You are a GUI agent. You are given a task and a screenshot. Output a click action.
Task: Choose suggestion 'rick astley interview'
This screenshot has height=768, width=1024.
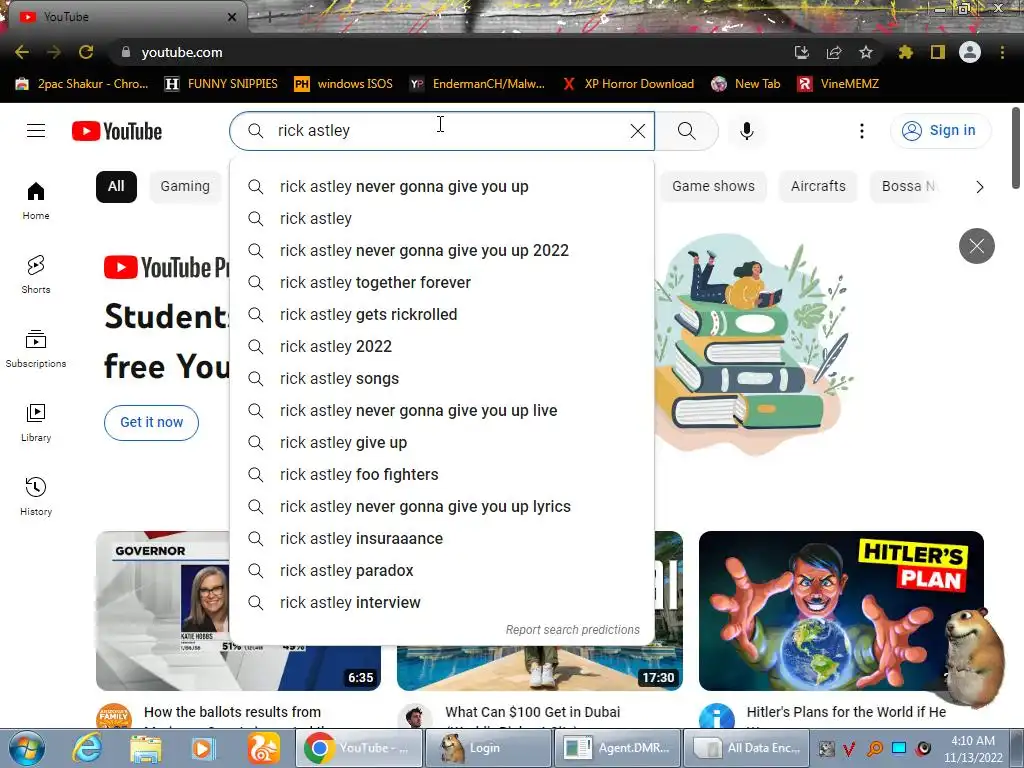442,603
